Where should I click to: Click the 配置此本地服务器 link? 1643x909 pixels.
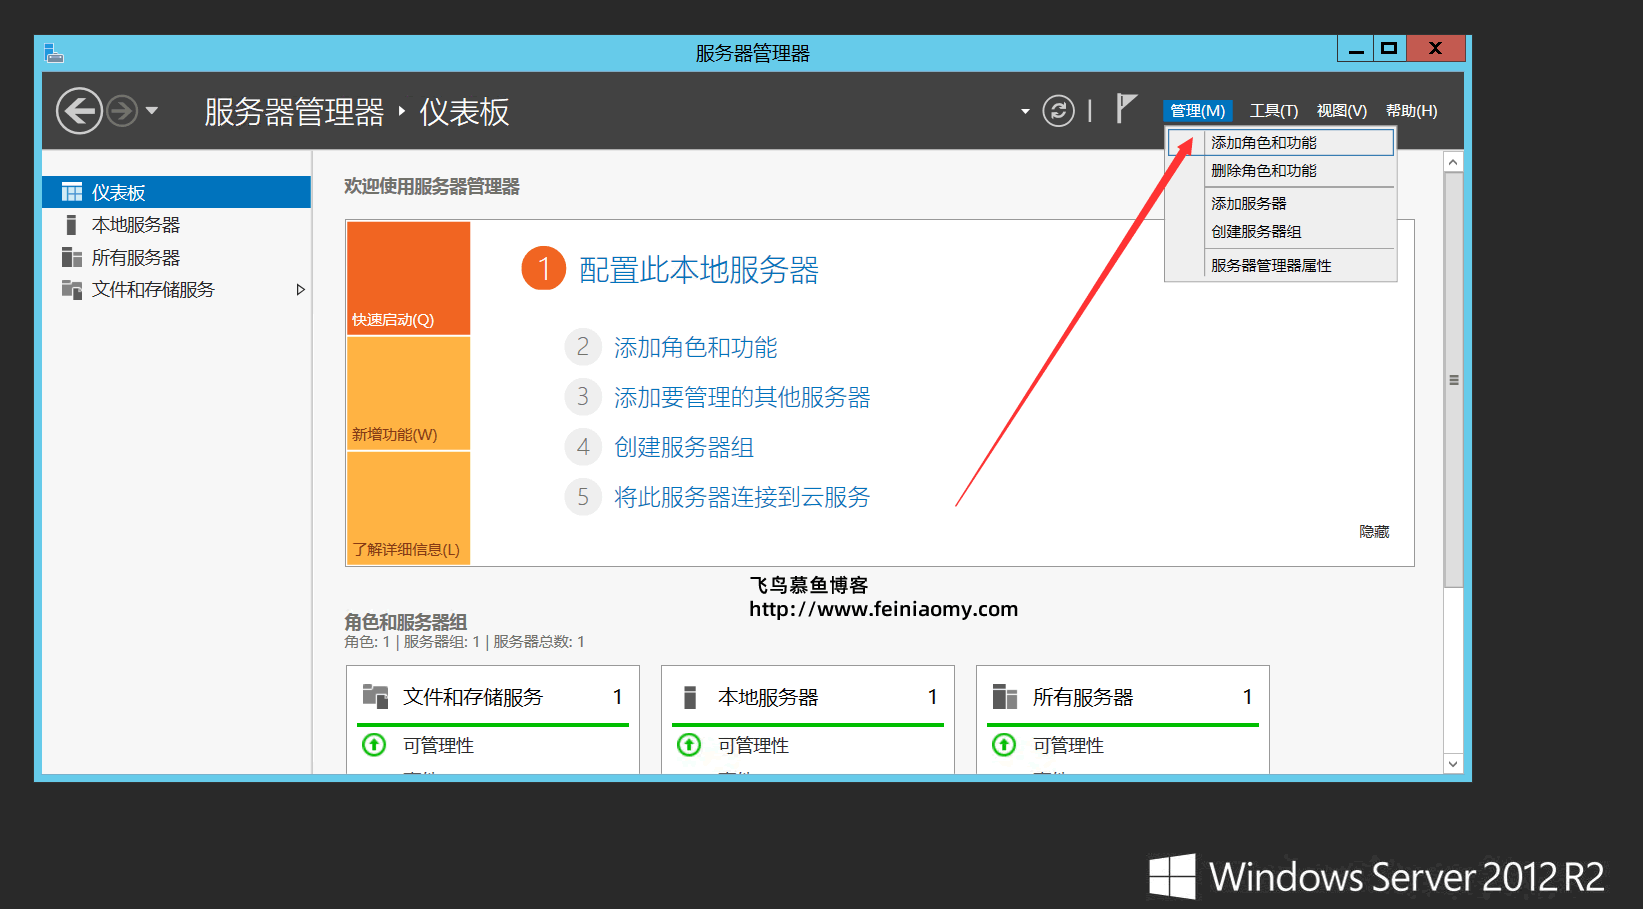[697, 268]
